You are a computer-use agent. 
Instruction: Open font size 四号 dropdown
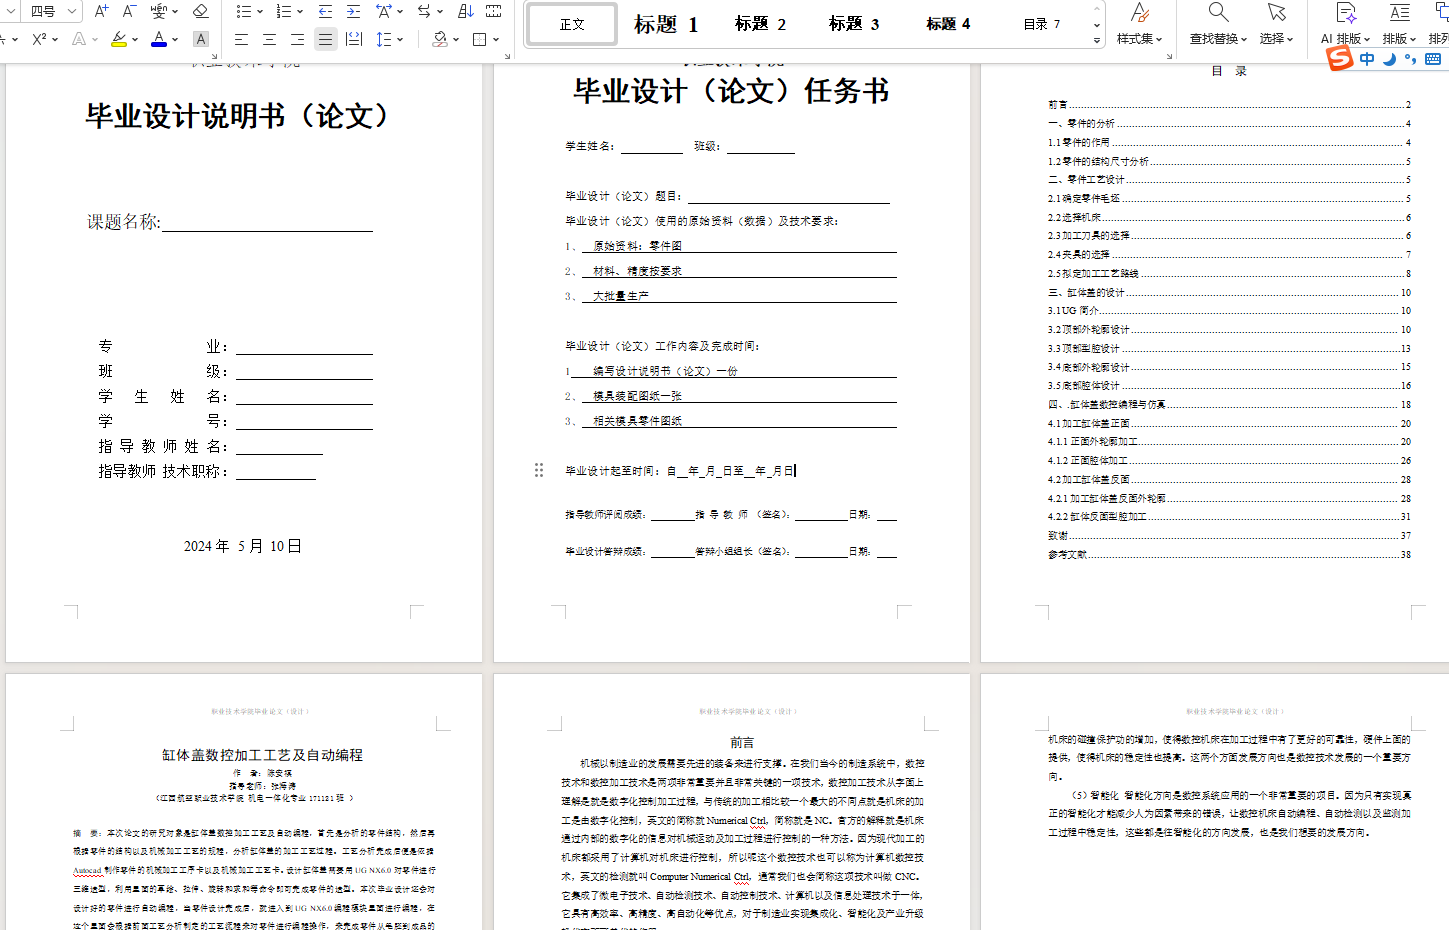(x=72, y=11)
